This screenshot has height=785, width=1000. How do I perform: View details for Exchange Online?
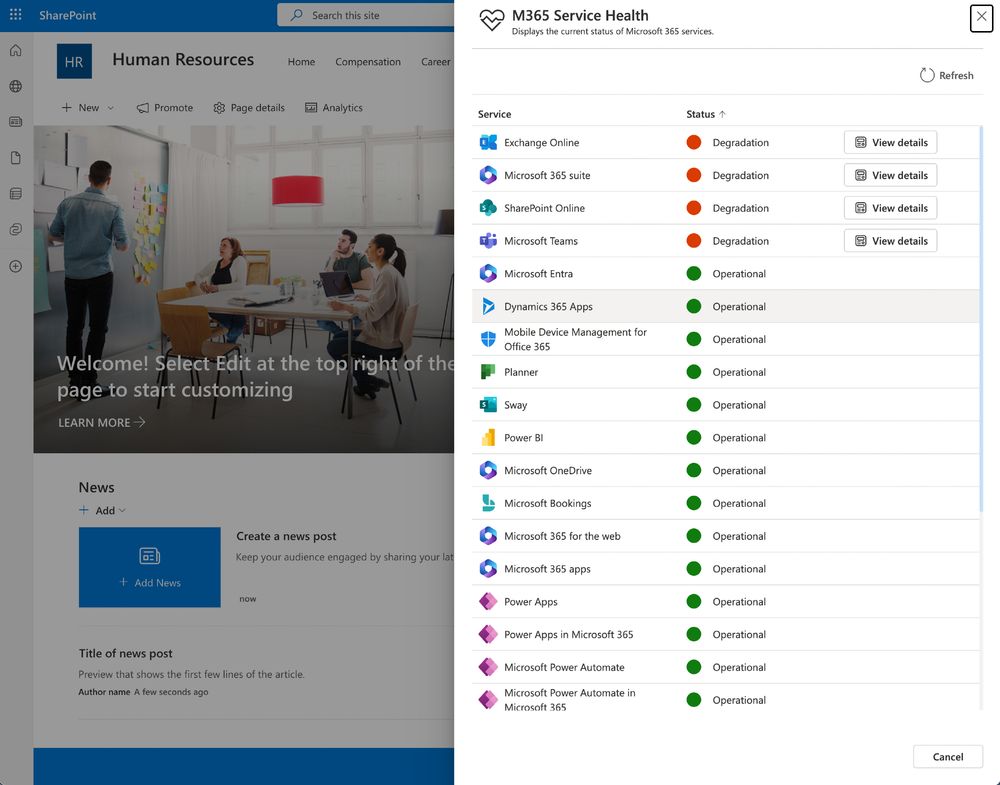click(x=890, y=142)
